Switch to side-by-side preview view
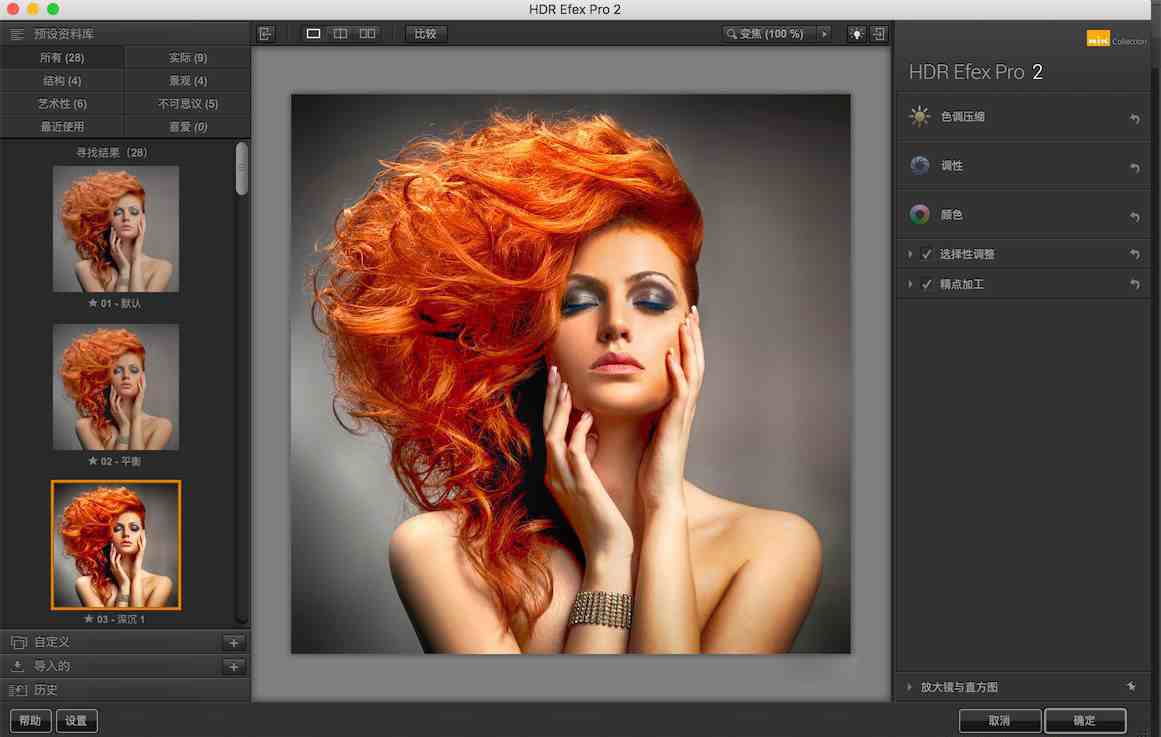Viewport: 1161px width, 737px height. (x=367, y=33)
